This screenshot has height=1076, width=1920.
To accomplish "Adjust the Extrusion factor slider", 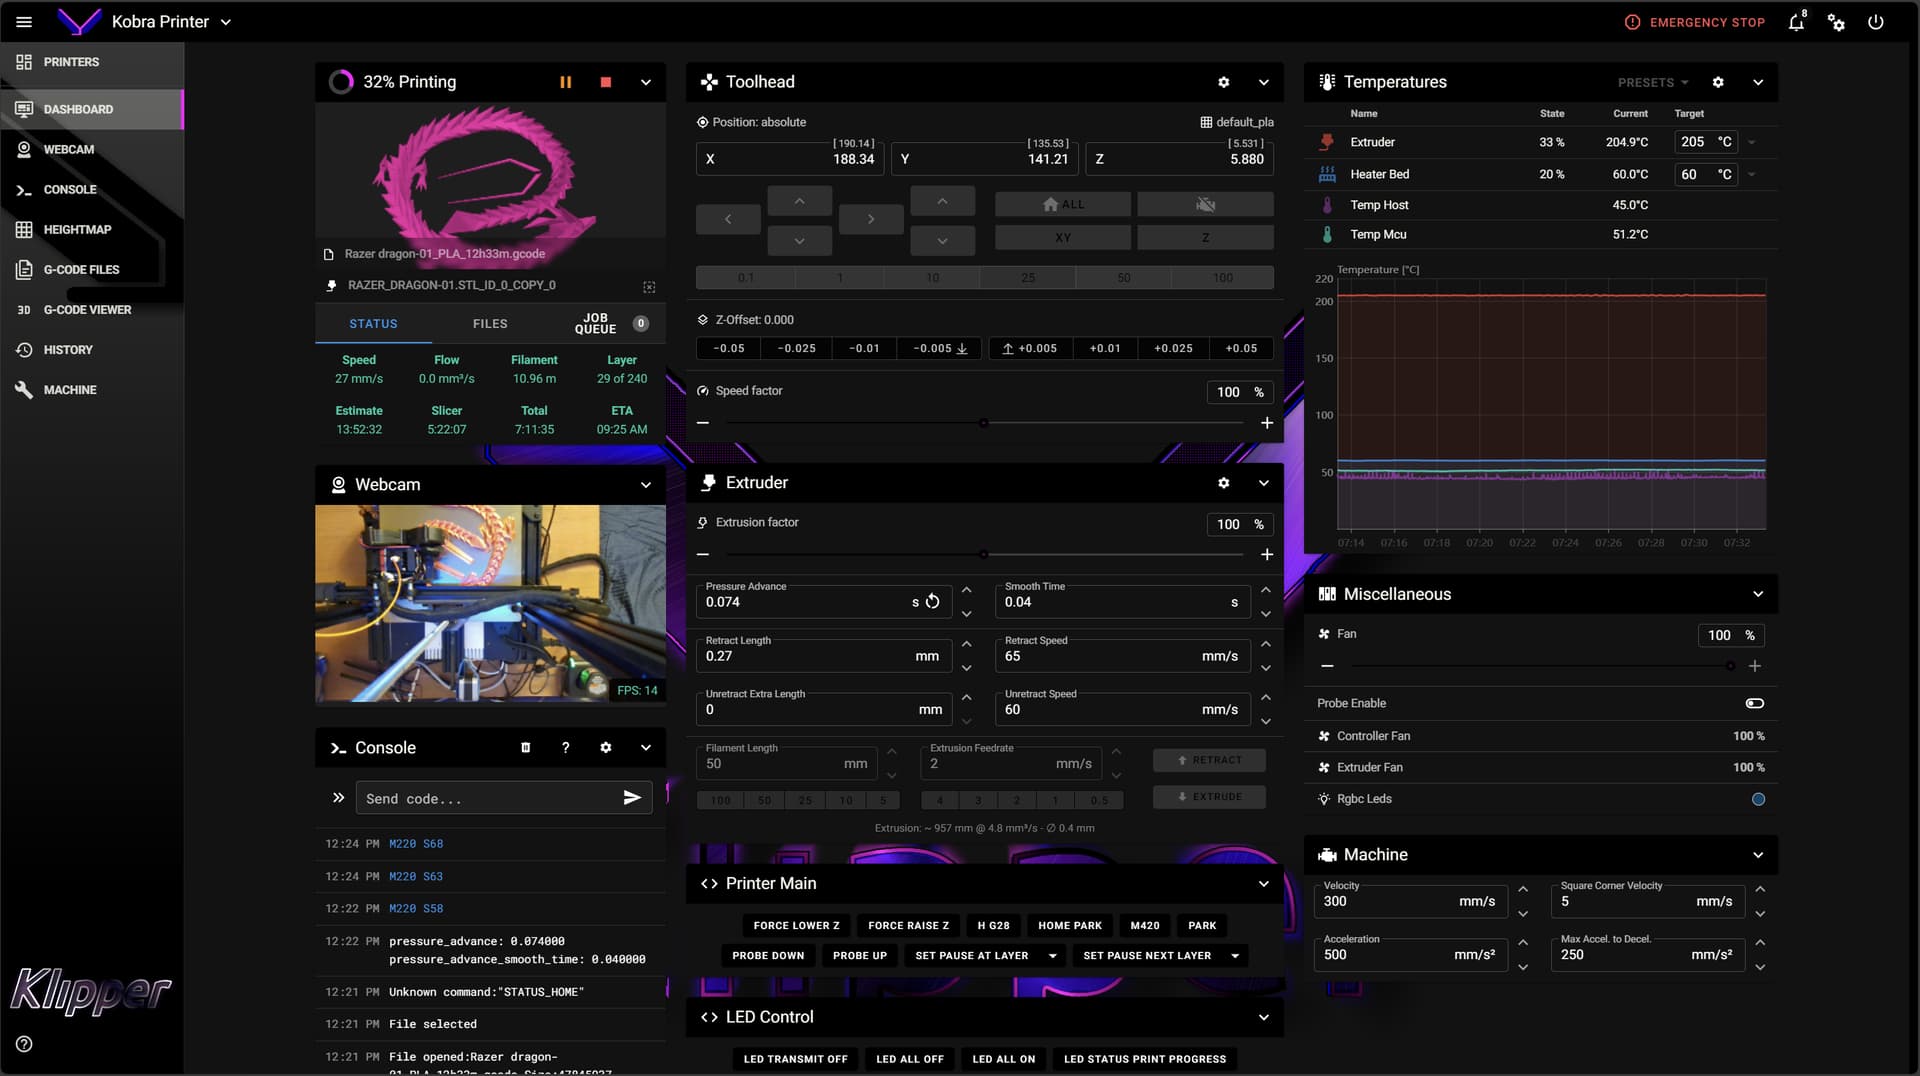I will [984, 554].
